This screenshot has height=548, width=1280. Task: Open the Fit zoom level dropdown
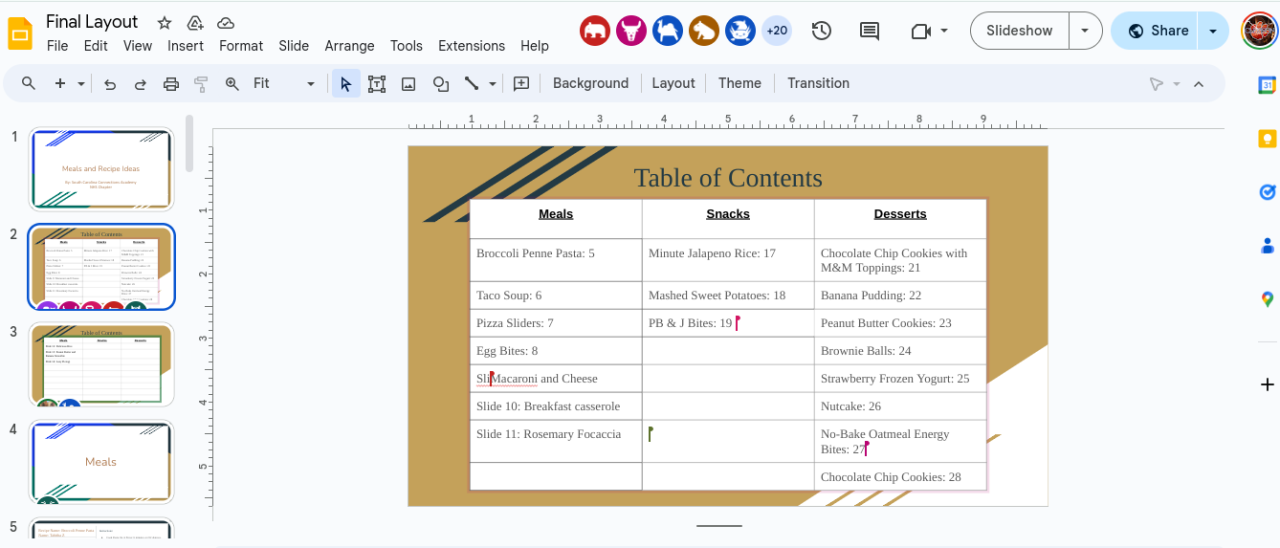(284, 84)
